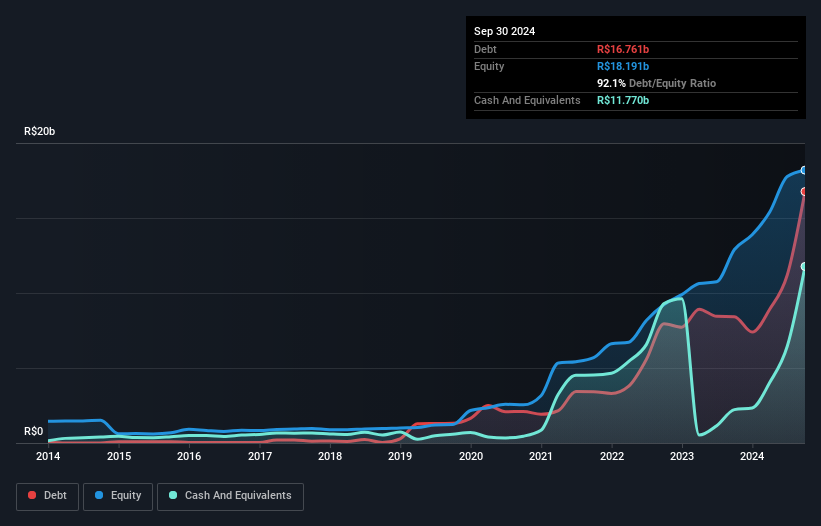Viewport: 821px width, 526px height.
Task: Click the 2014 x-axis label
Action: coord(48,456)
